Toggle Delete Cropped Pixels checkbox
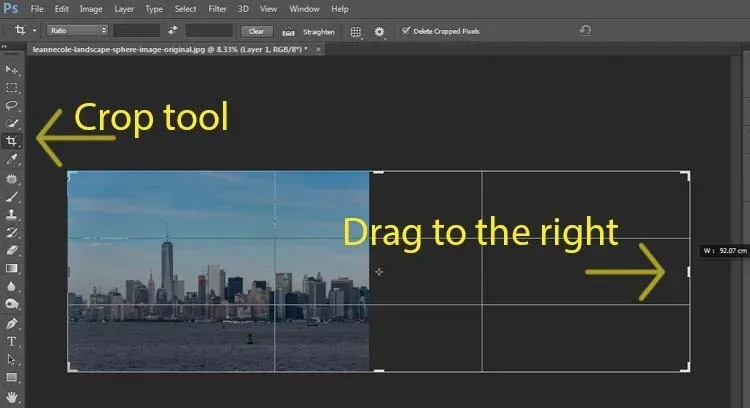This screenshot has height=408, width=750. click(x=406, y=31)
